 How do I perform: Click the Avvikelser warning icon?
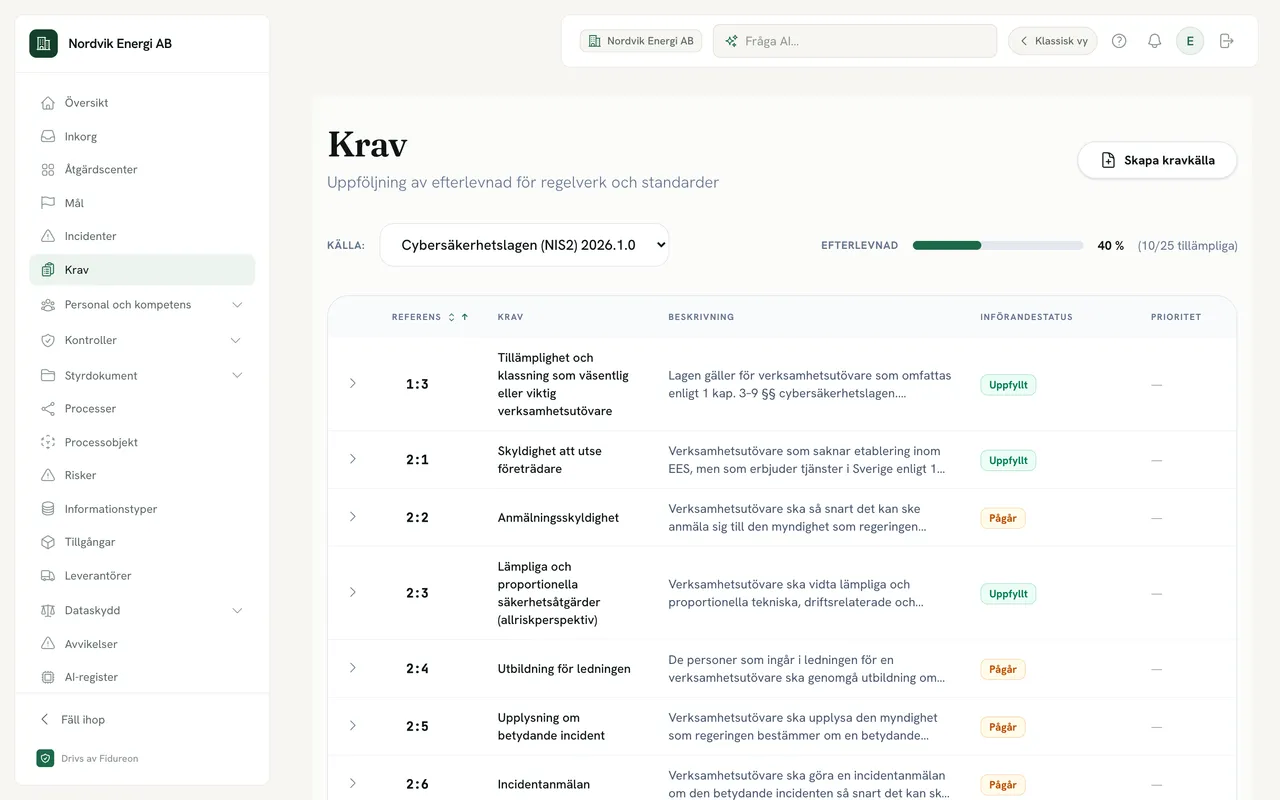click(47, 644)
